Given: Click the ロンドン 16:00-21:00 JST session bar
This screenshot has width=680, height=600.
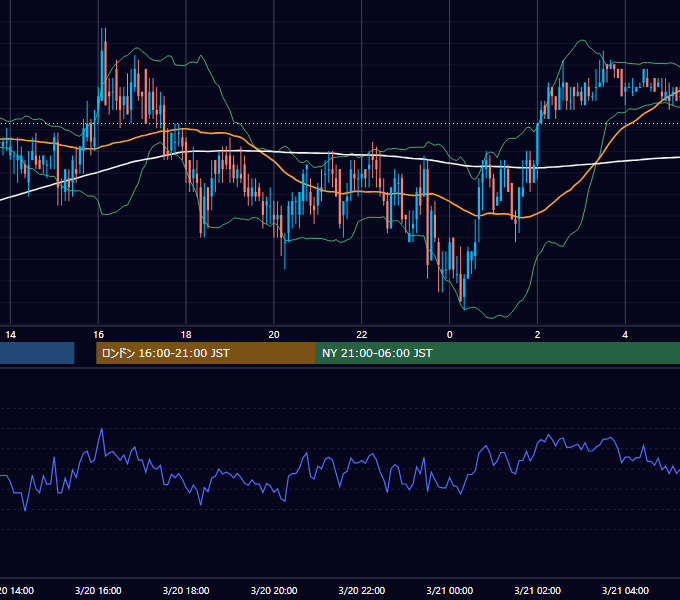Looking at the screenshot, I should click(206, 353).
